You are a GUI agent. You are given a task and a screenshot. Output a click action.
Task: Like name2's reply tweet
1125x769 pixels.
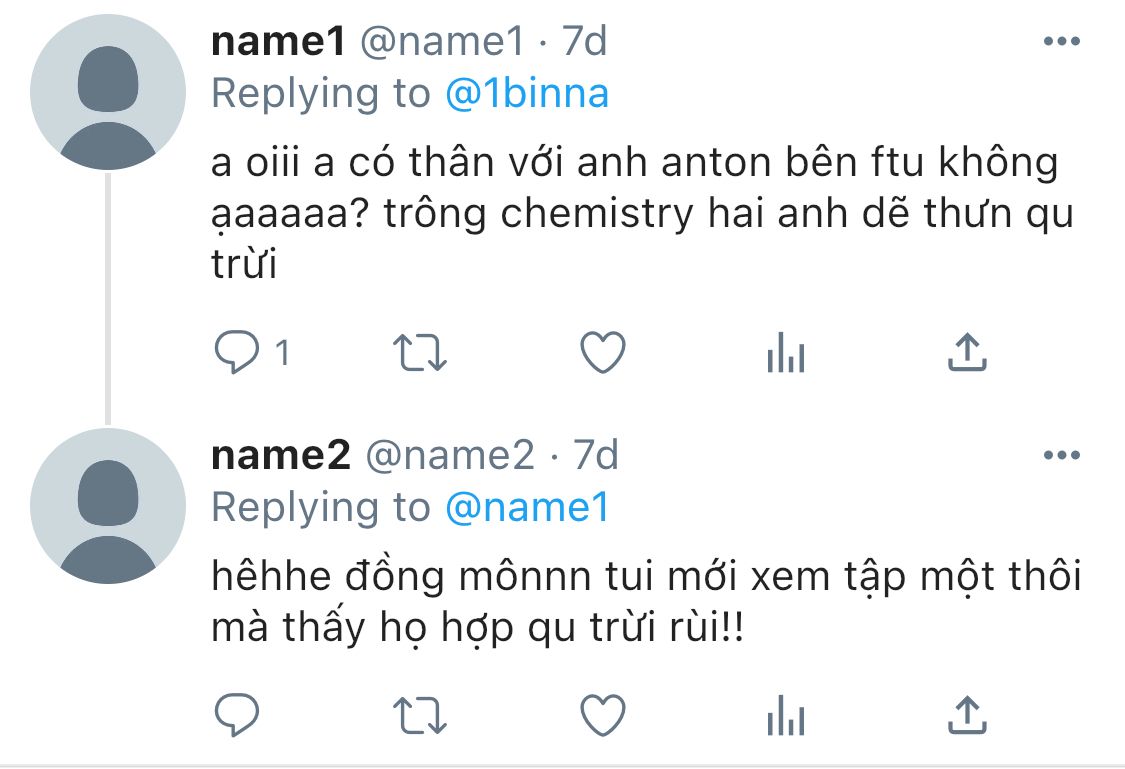[603, 715]
